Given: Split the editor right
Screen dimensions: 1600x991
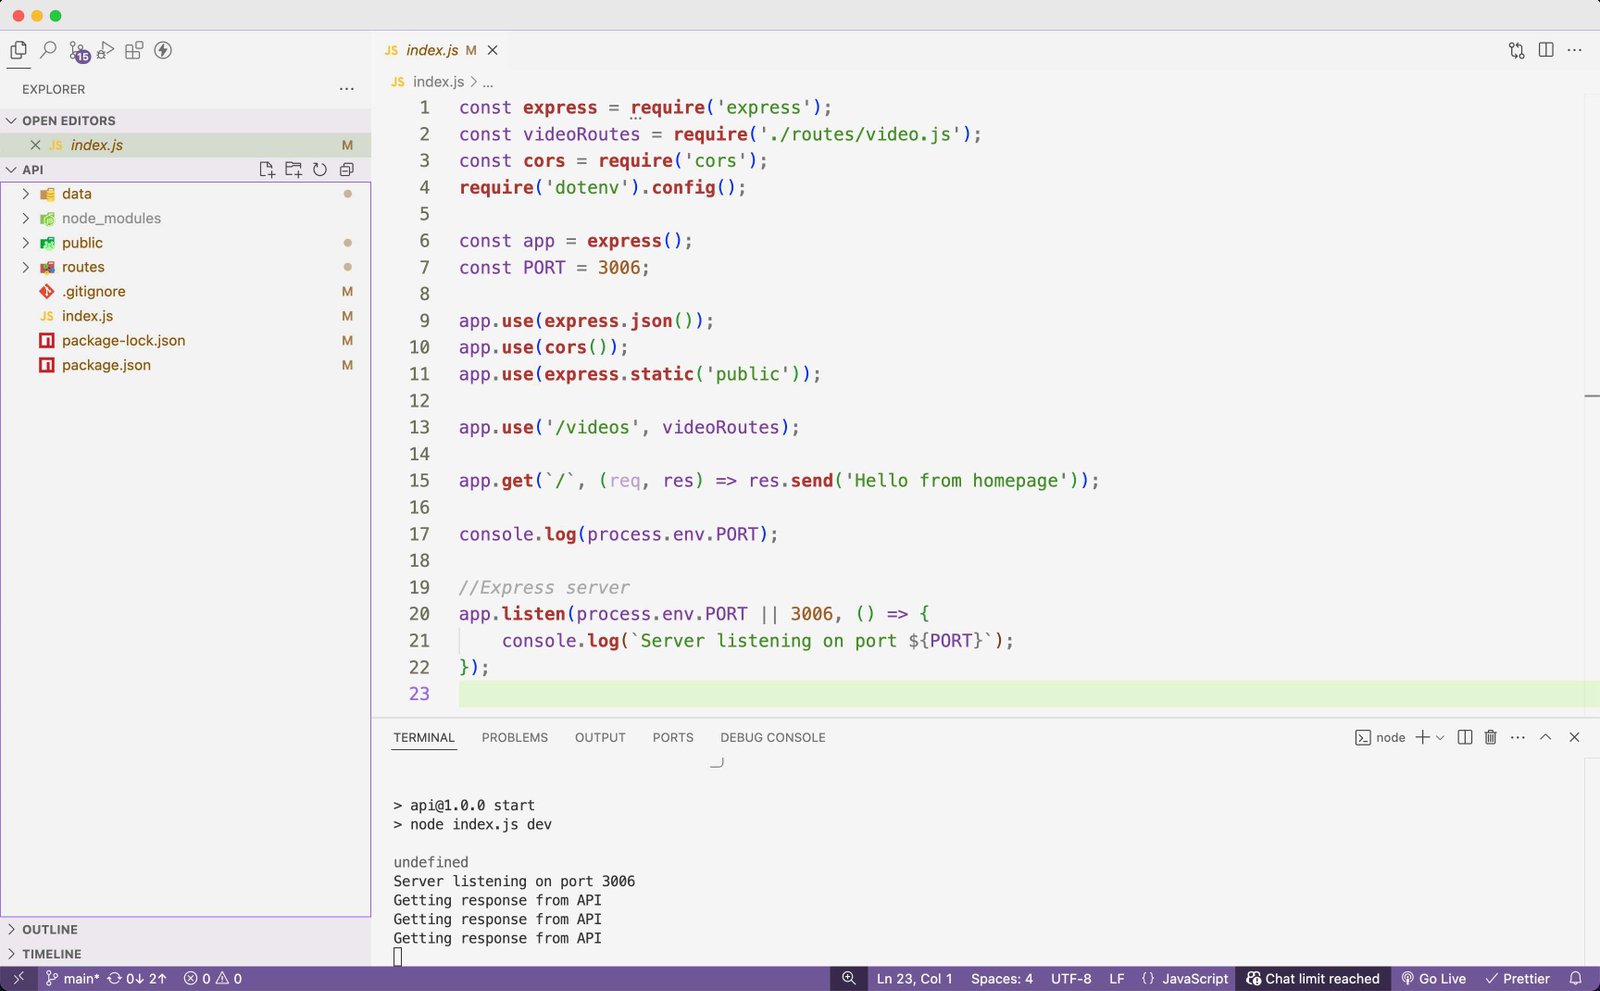Looking at the screenshot, I should coord(1546,50).
